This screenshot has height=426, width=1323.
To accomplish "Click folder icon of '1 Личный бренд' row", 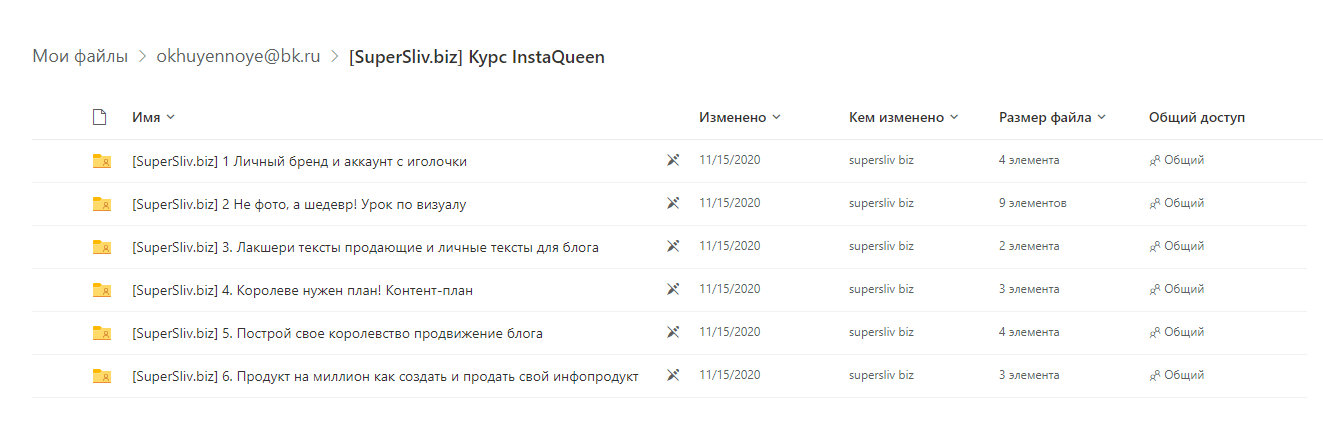I will pos(101,161).
